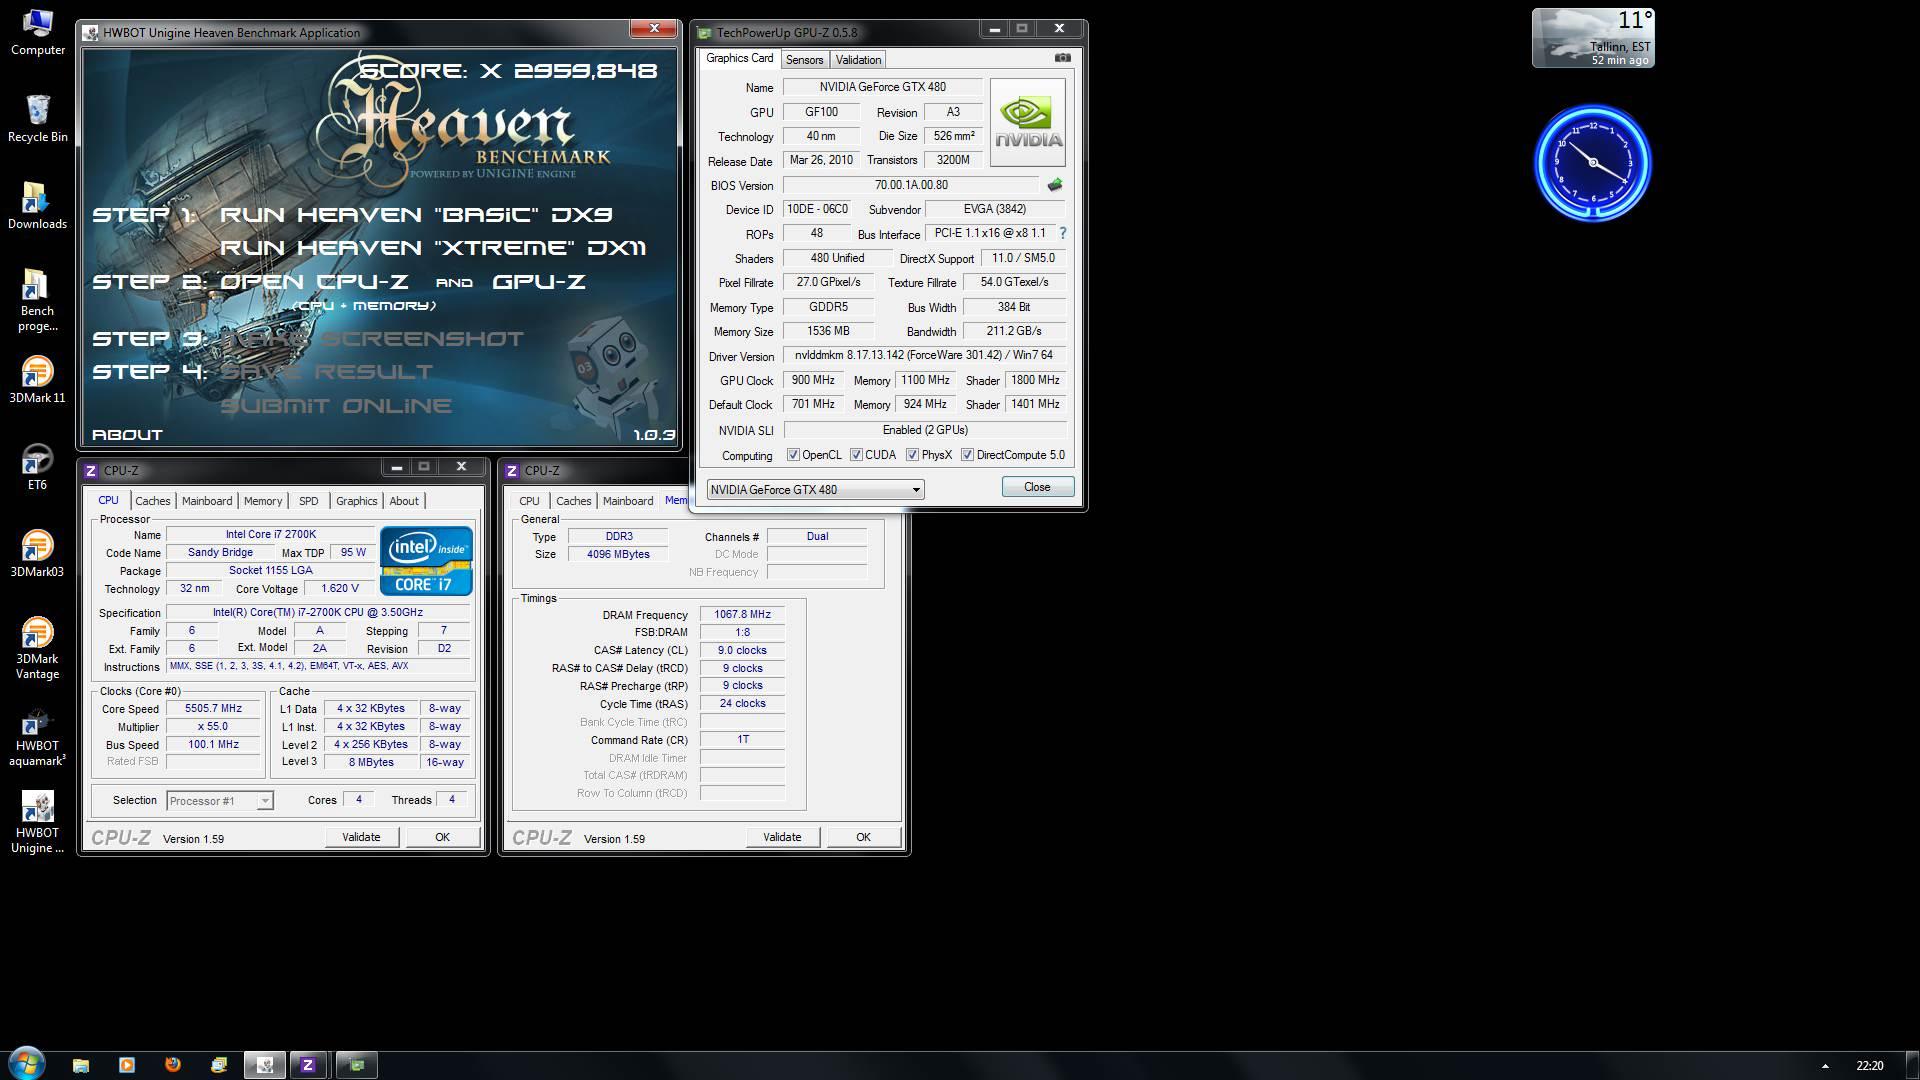
Task: Launch the 3DMark 11 desktop shortcut
Action: [x=37, y=380]
